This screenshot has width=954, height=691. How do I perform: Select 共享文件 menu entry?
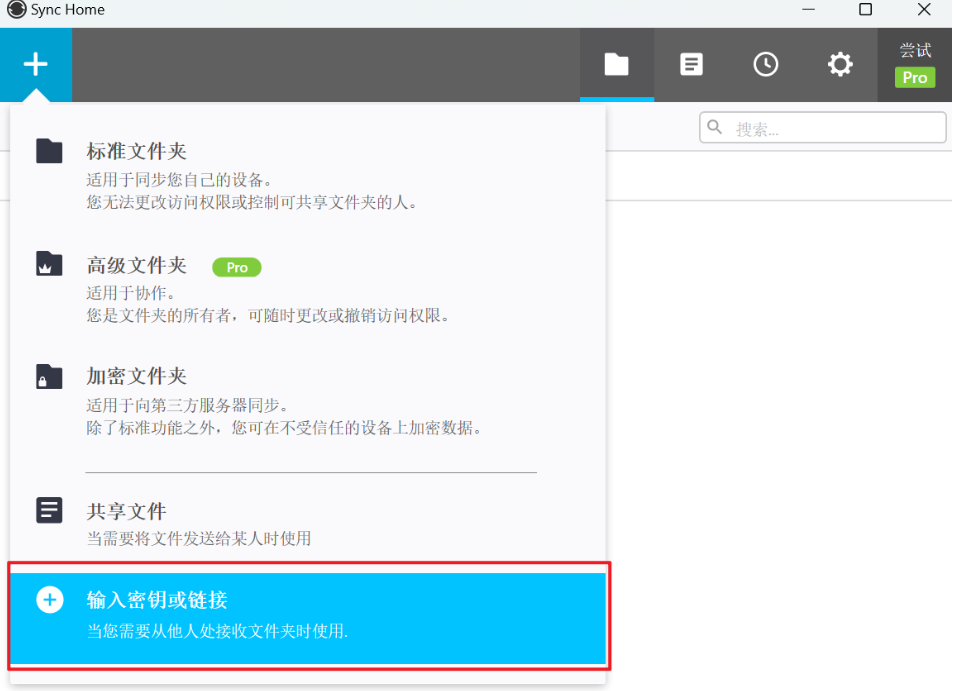tap(307, 523)
